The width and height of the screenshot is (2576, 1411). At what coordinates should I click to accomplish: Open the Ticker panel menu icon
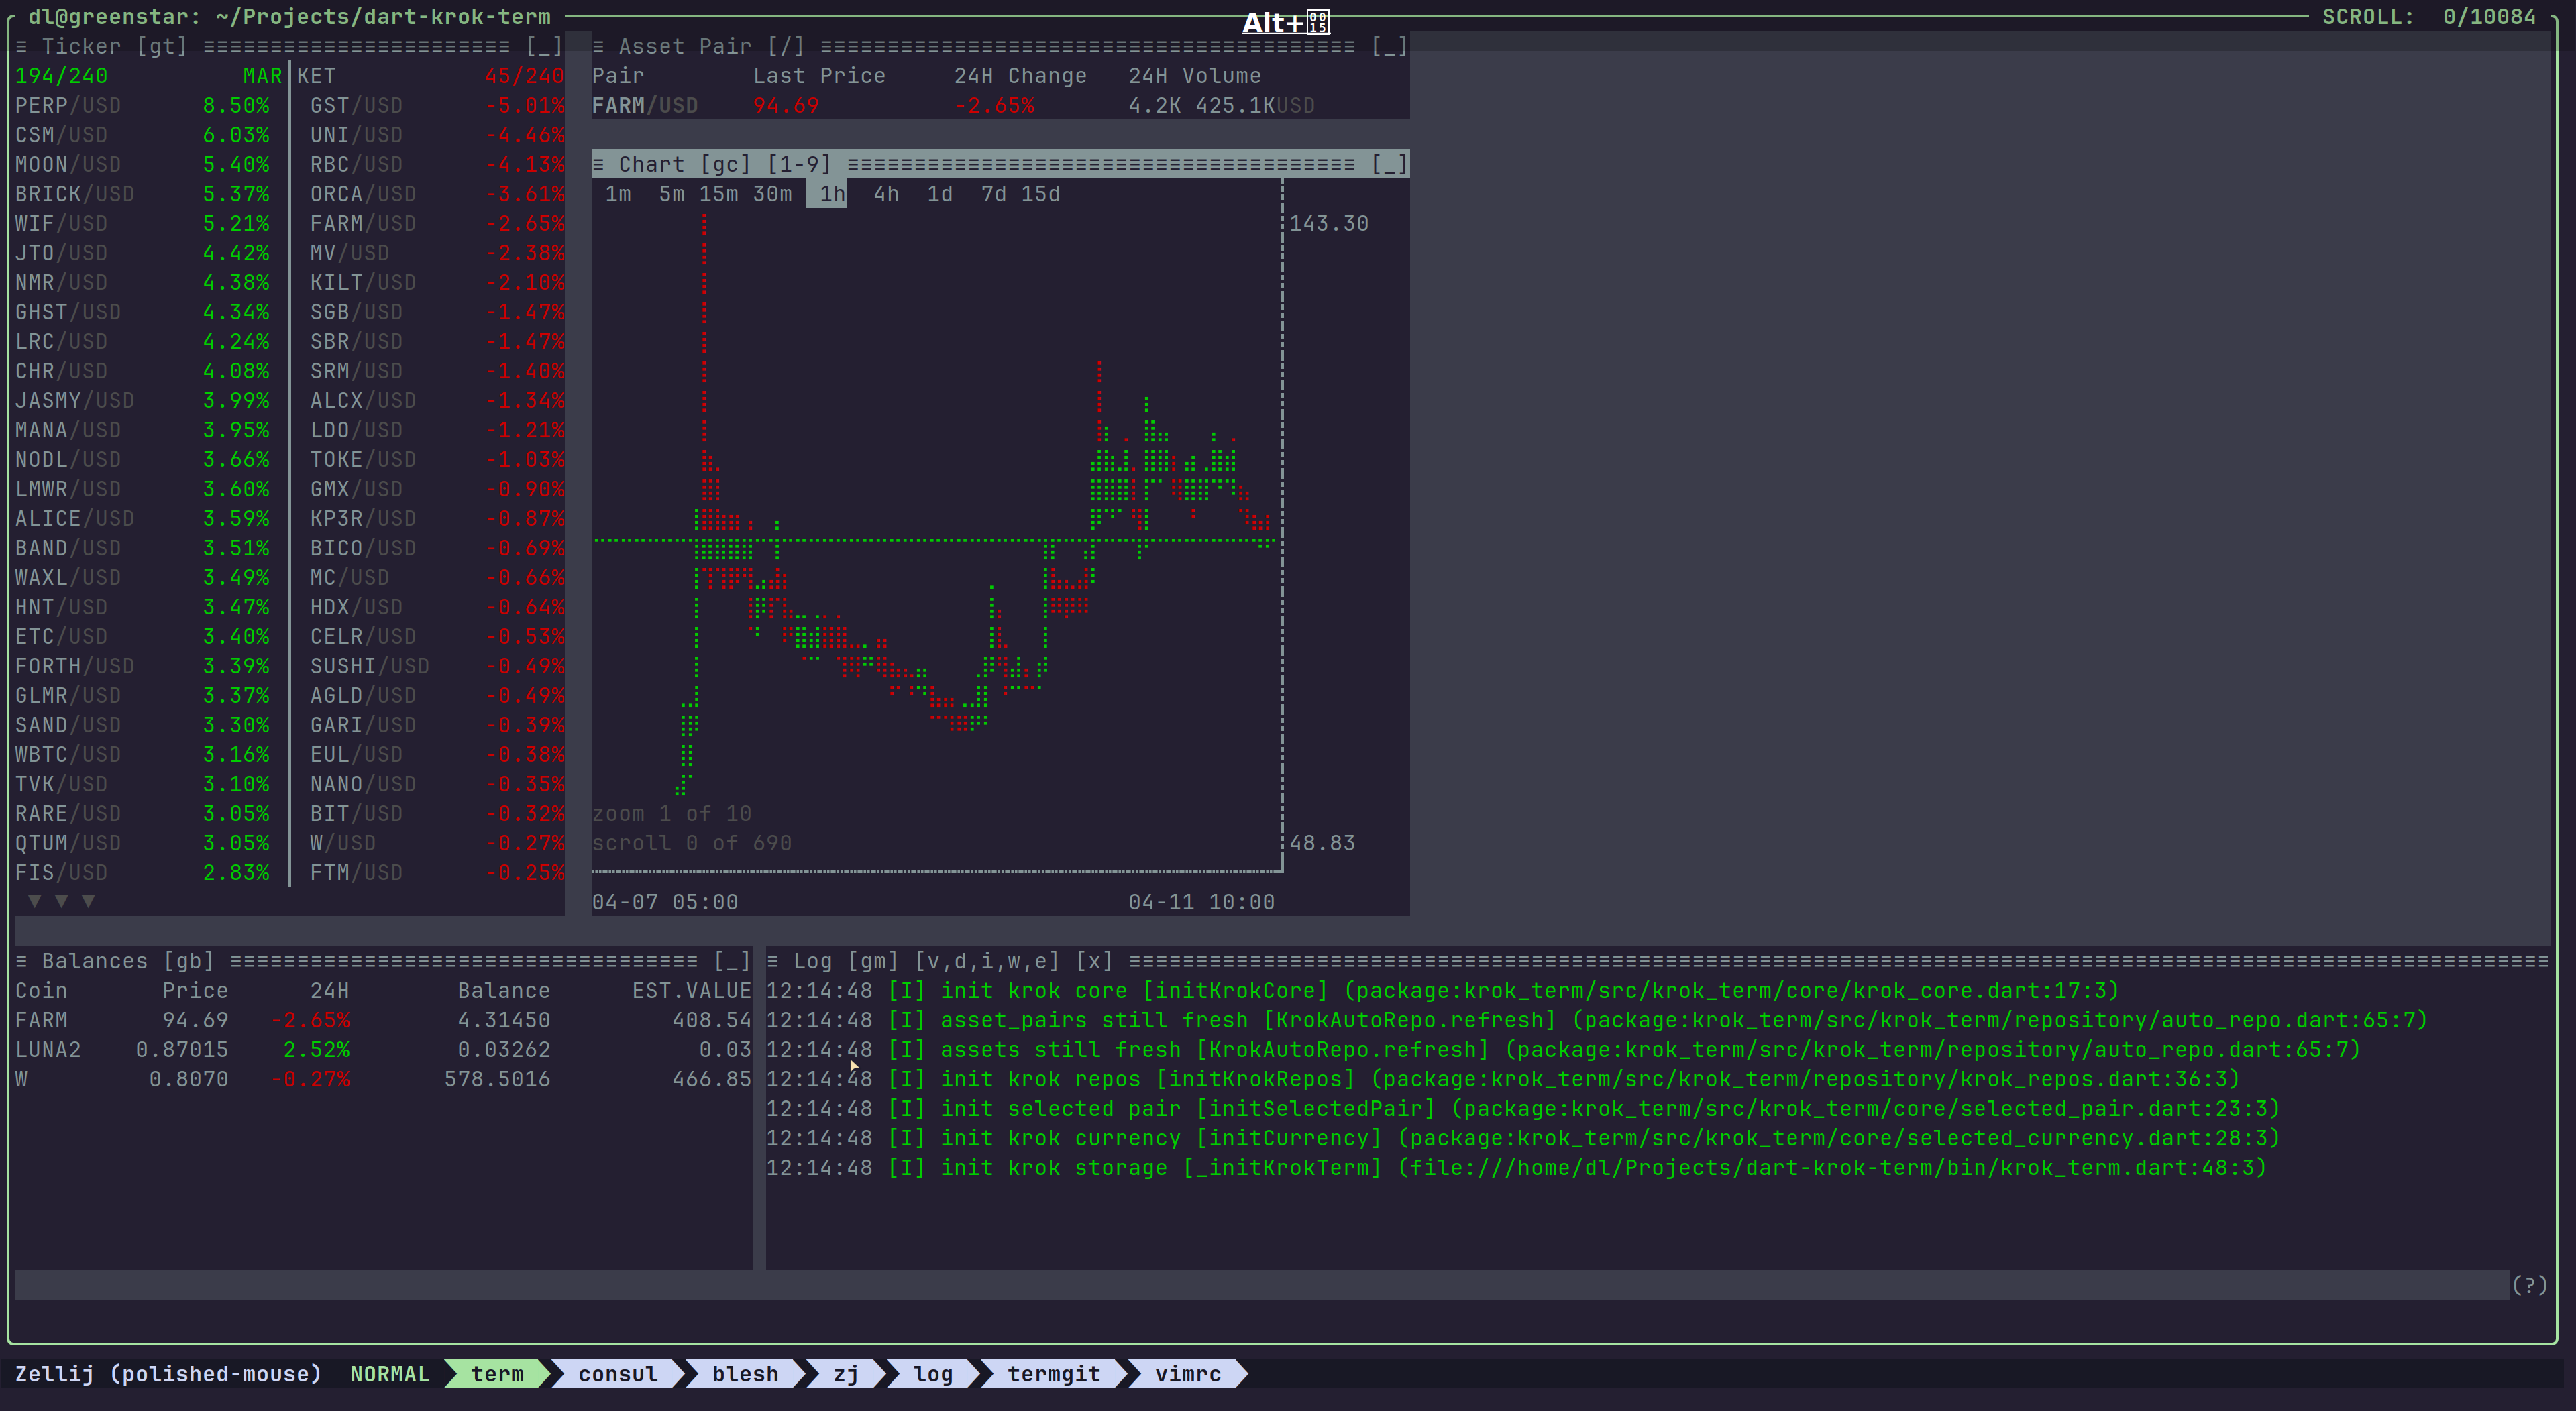click(21, 47)
